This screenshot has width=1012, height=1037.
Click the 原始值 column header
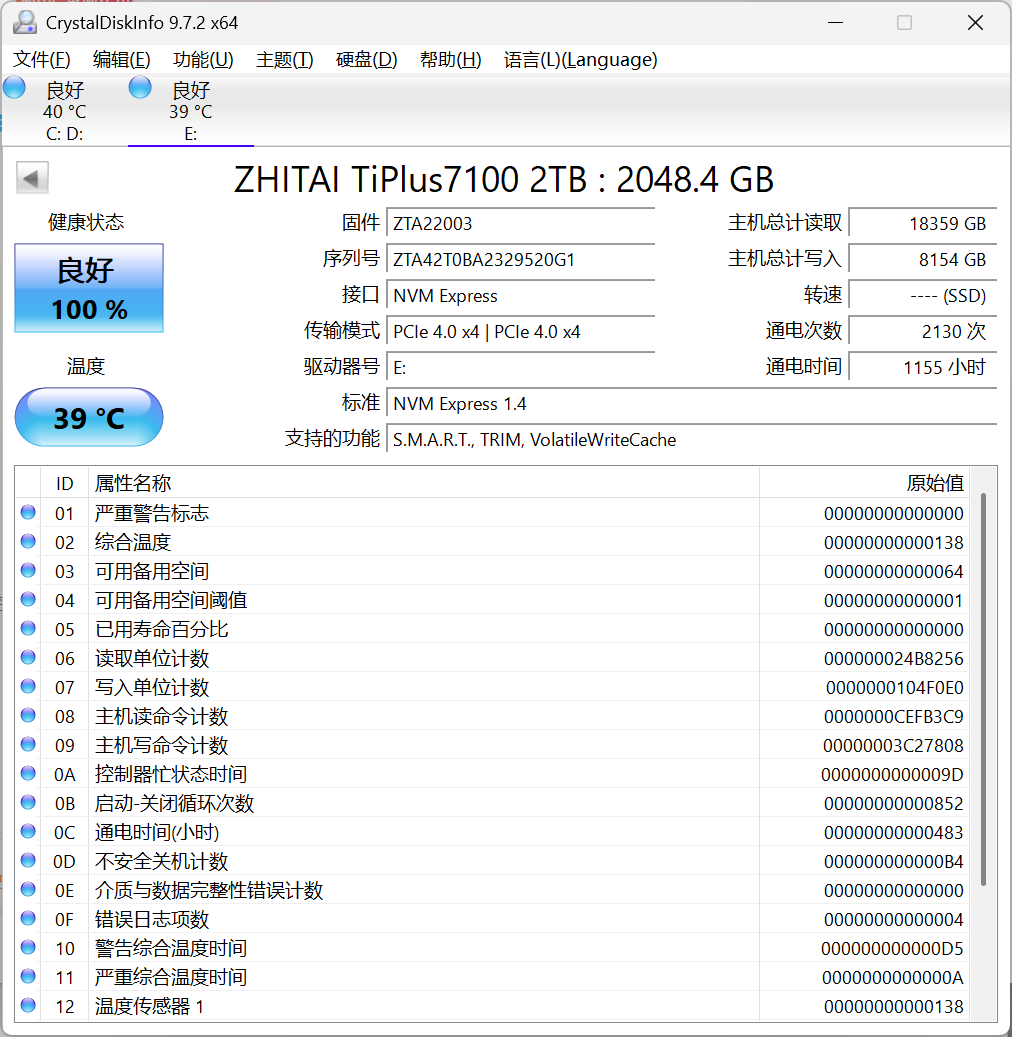[x=936, y=483]
